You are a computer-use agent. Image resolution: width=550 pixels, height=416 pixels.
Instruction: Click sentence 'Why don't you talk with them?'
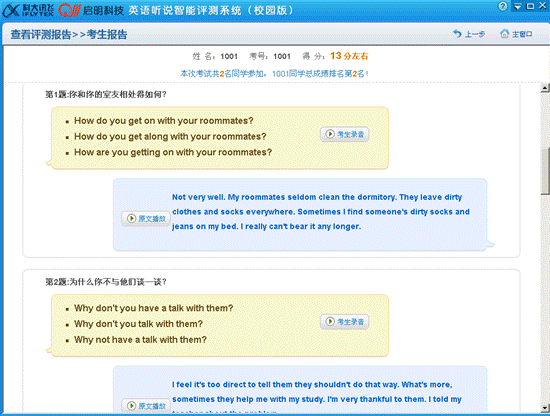pos(139,324)
